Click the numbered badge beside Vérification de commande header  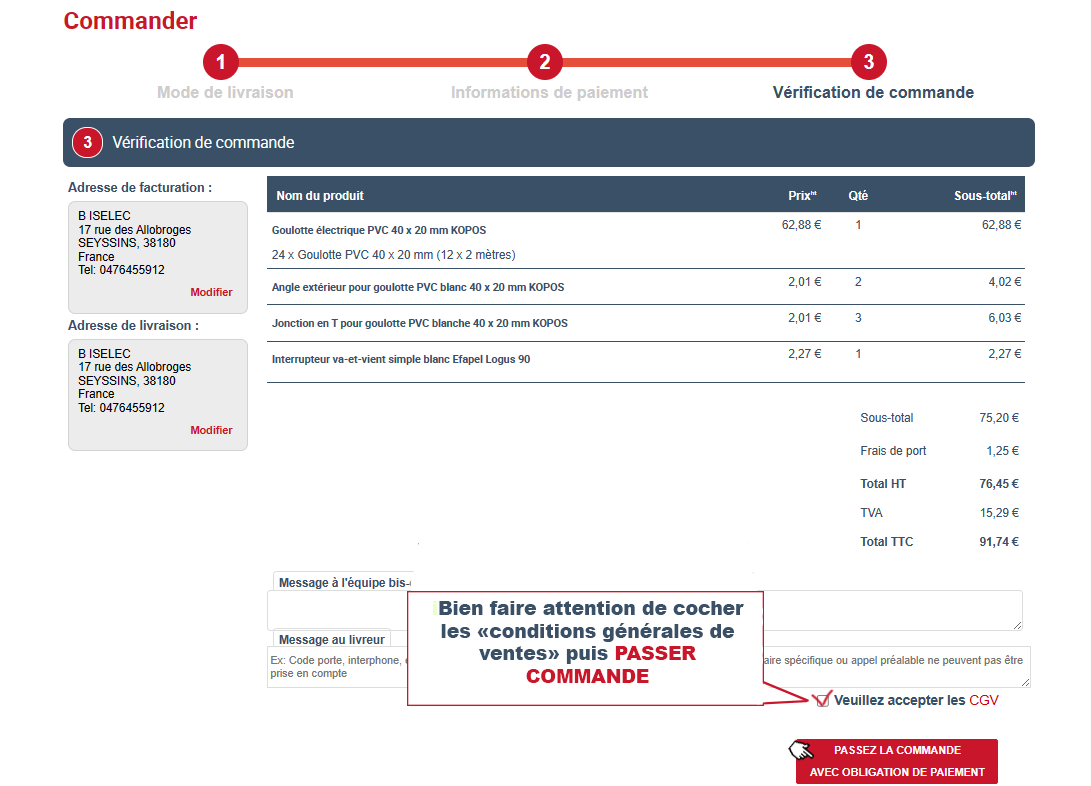pos(87,142)
